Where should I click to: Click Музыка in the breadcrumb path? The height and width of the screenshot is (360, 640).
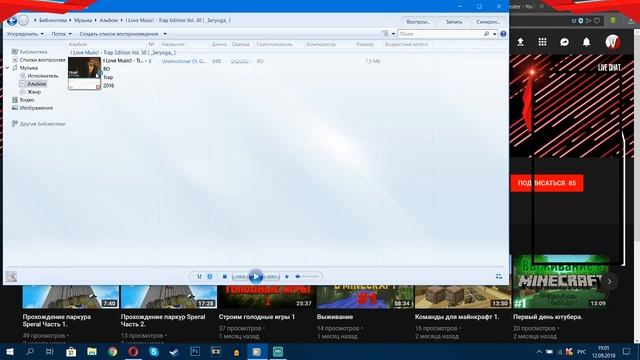83,20
